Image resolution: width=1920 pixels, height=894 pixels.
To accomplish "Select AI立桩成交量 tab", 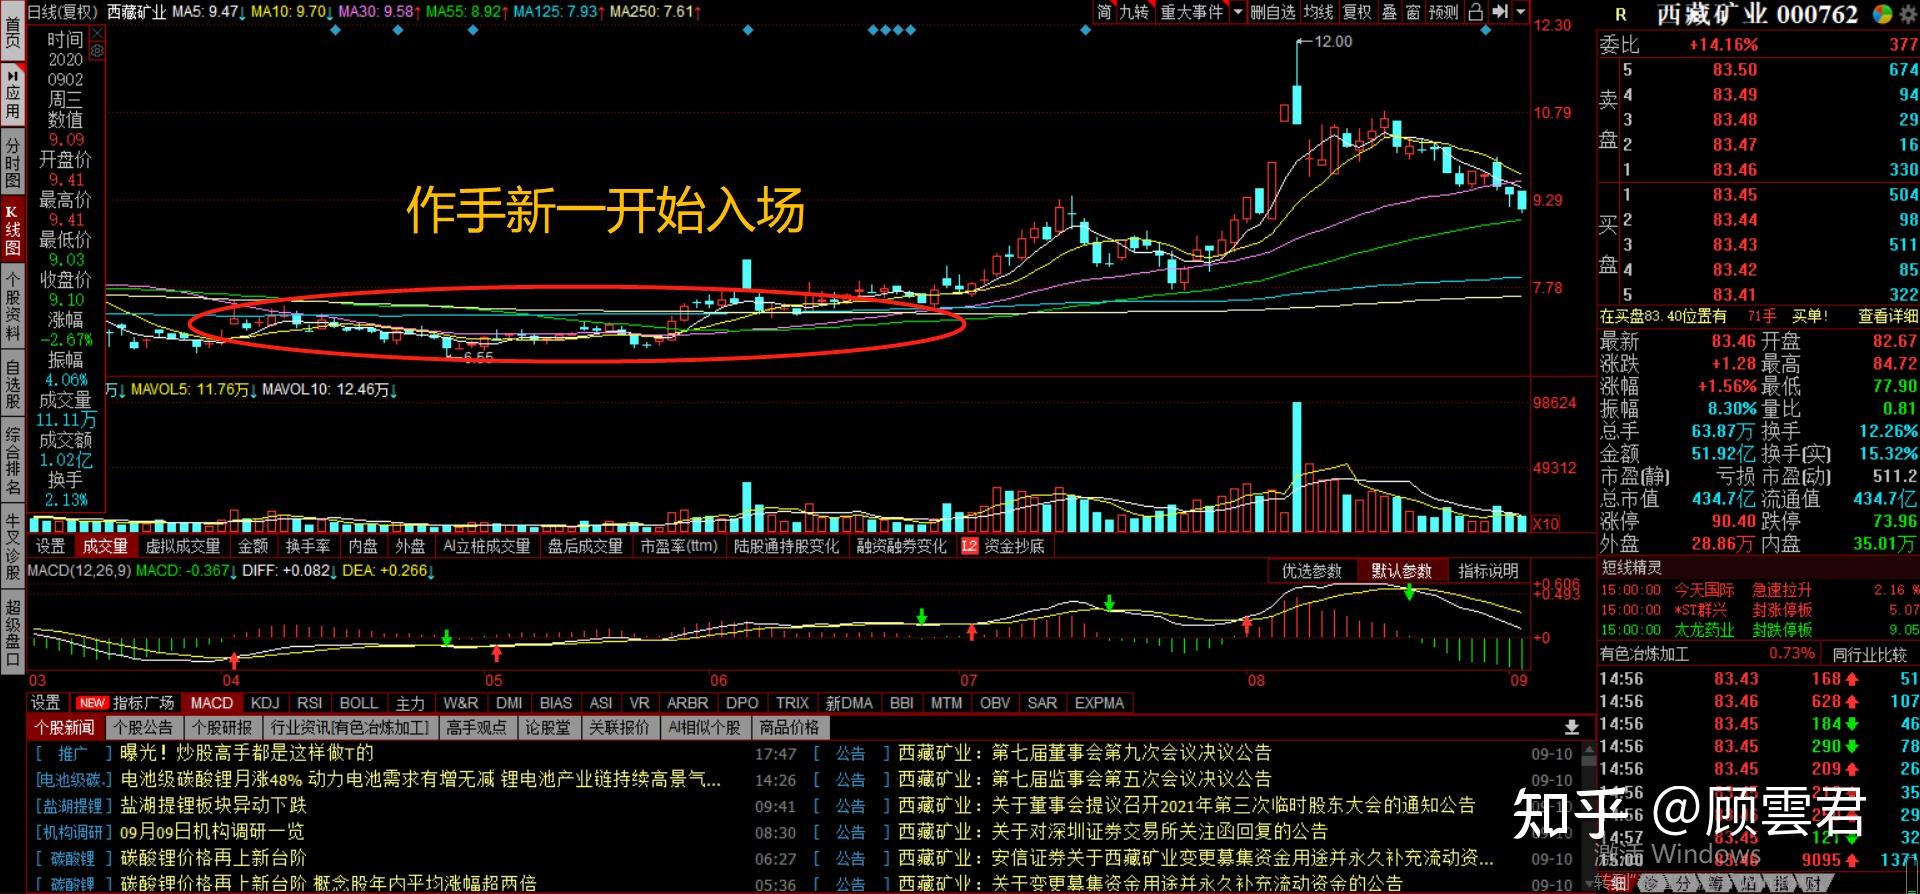I will [x=487, y=546].
